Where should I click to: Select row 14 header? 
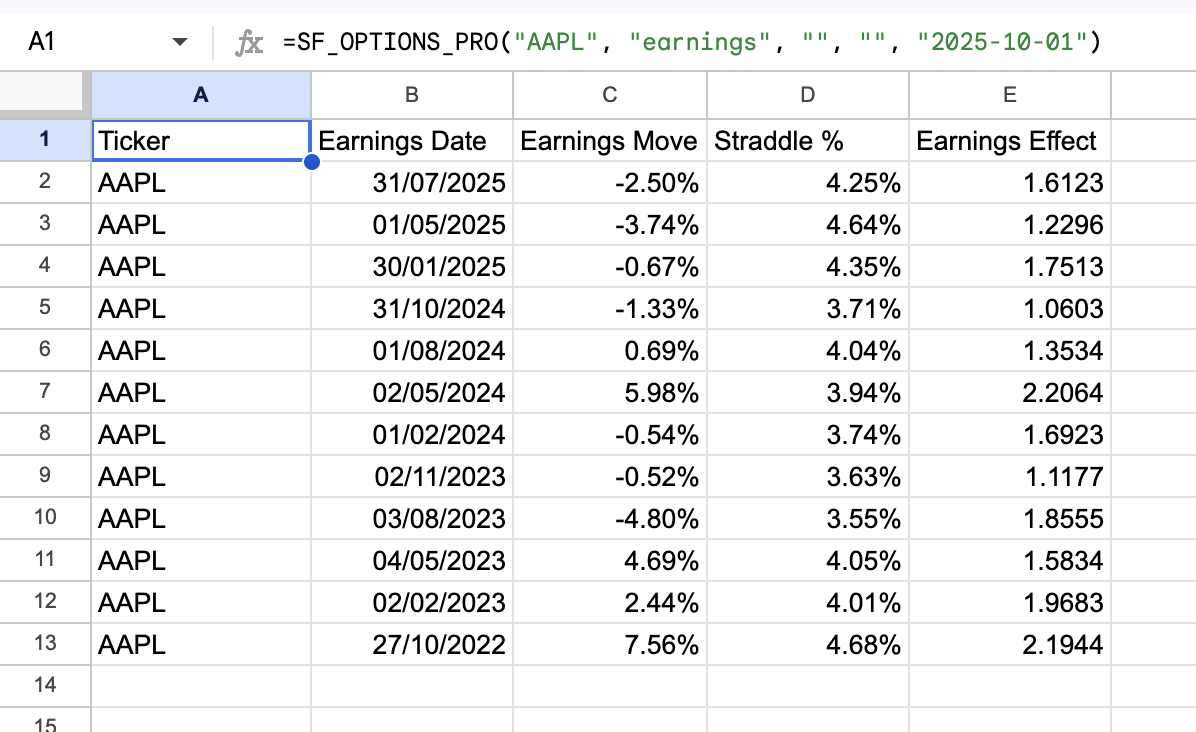(45, 685)
